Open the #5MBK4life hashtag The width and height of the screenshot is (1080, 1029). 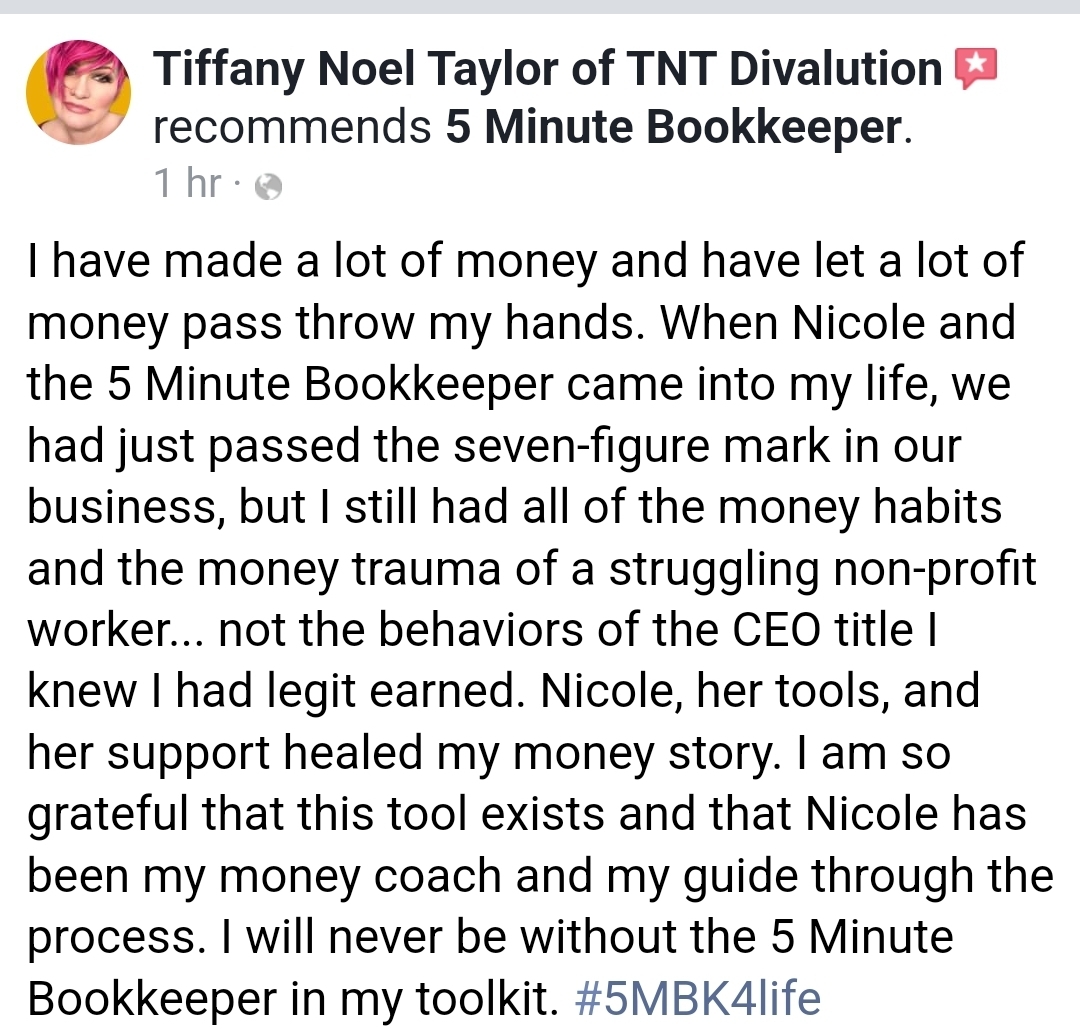click(697, 997)
